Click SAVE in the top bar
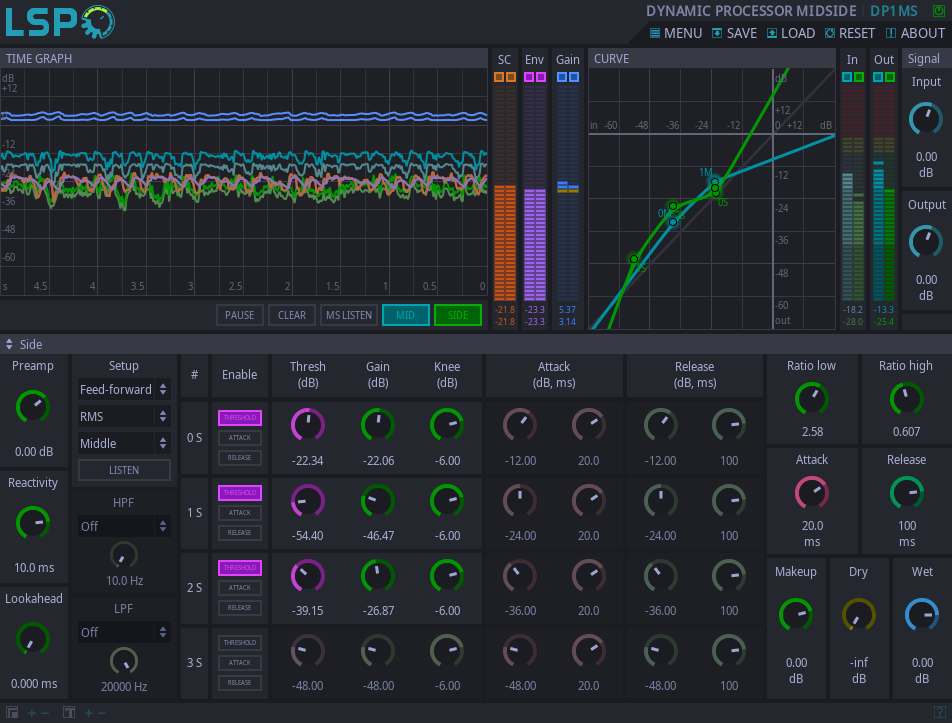This screenshot has width=952, height=723. tap(735, 33)
